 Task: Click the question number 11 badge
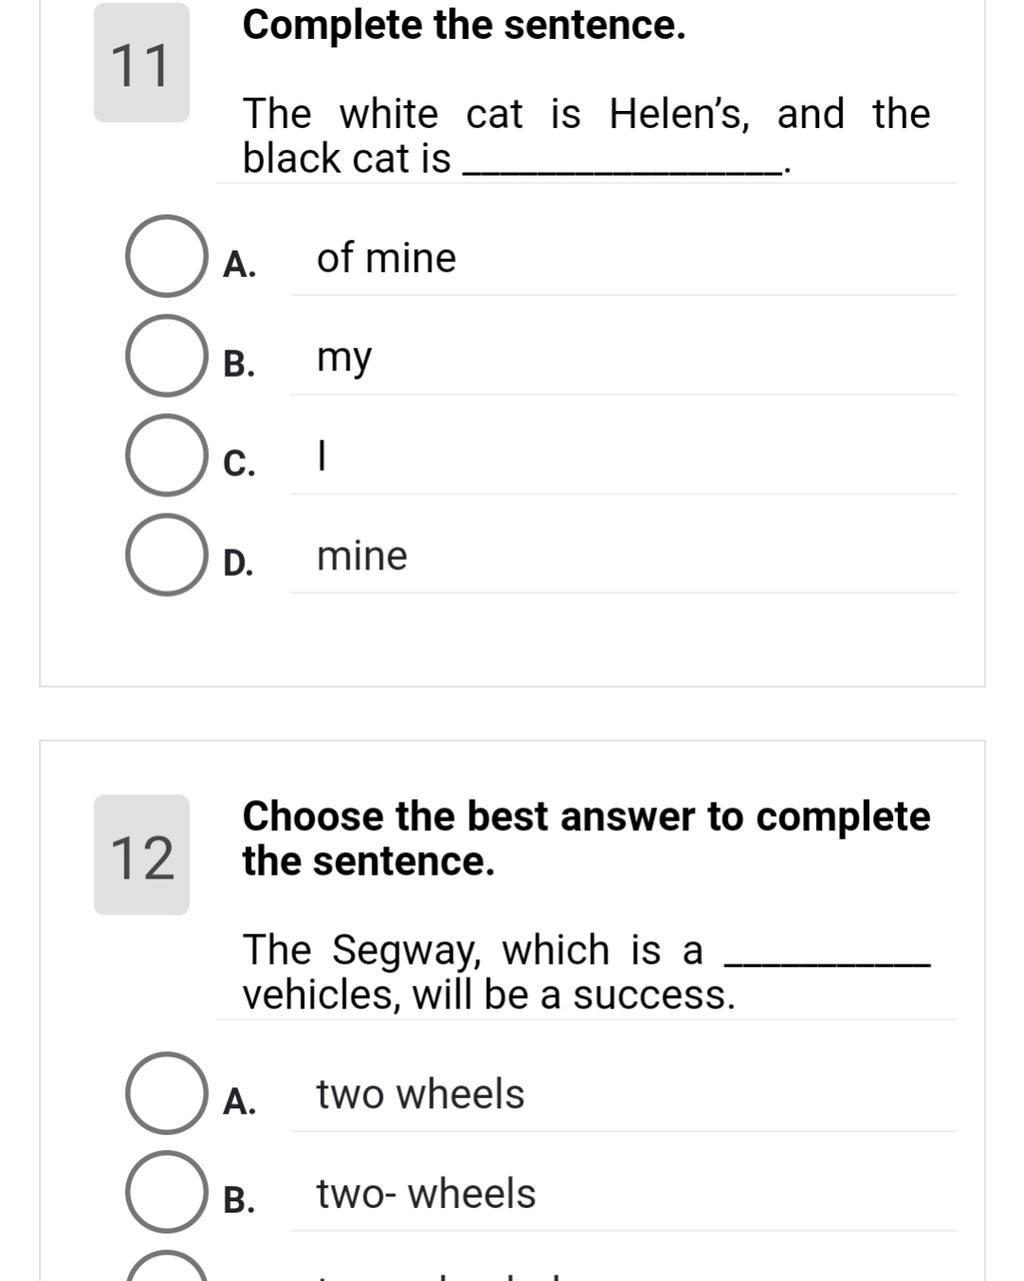point(142,65)
